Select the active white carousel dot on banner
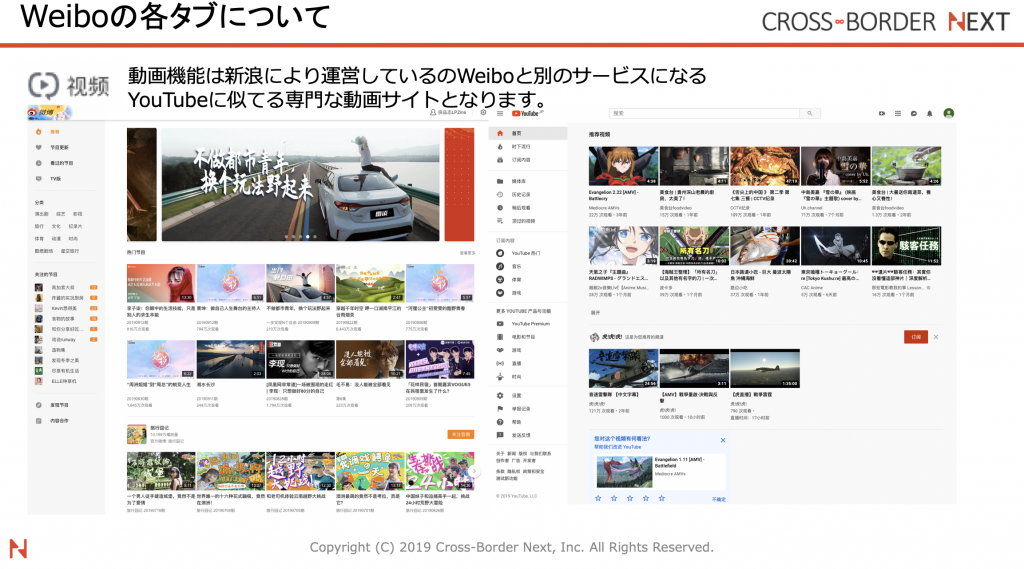Viewport: 1024px width, 569px height. click(x=308, y=236)
